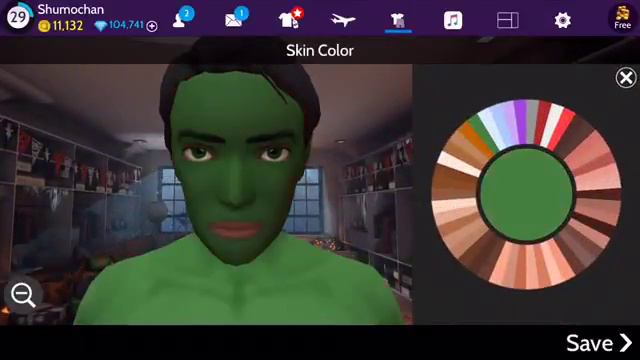Tap the central green color preview circle
The width and height of the screenshot is (640, 360).
pyautogui.click(x=527, y=194)
